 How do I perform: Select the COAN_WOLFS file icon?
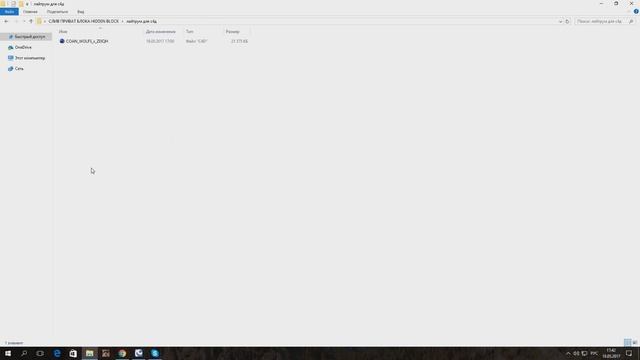[x=62, y=41]
